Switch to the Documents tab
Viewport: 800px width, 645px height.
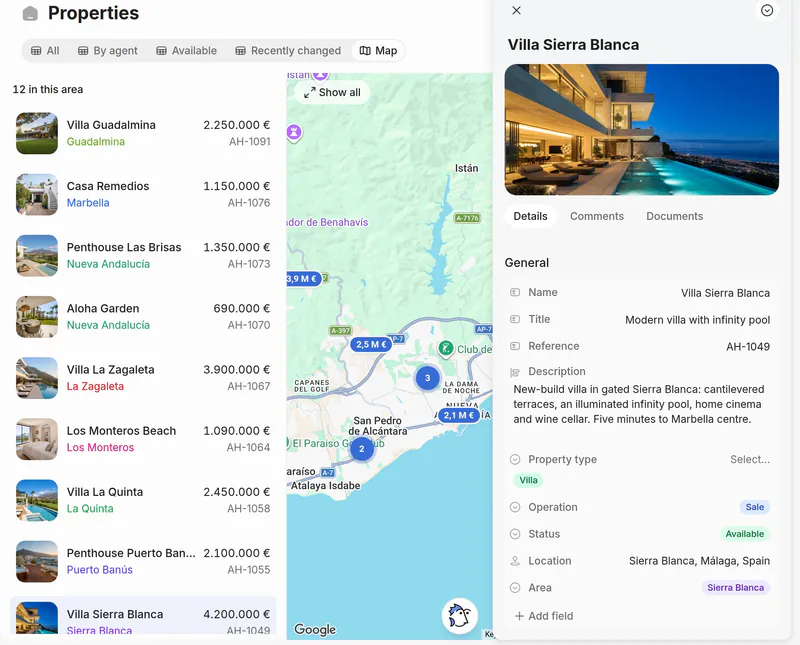[x=674, y=216]
